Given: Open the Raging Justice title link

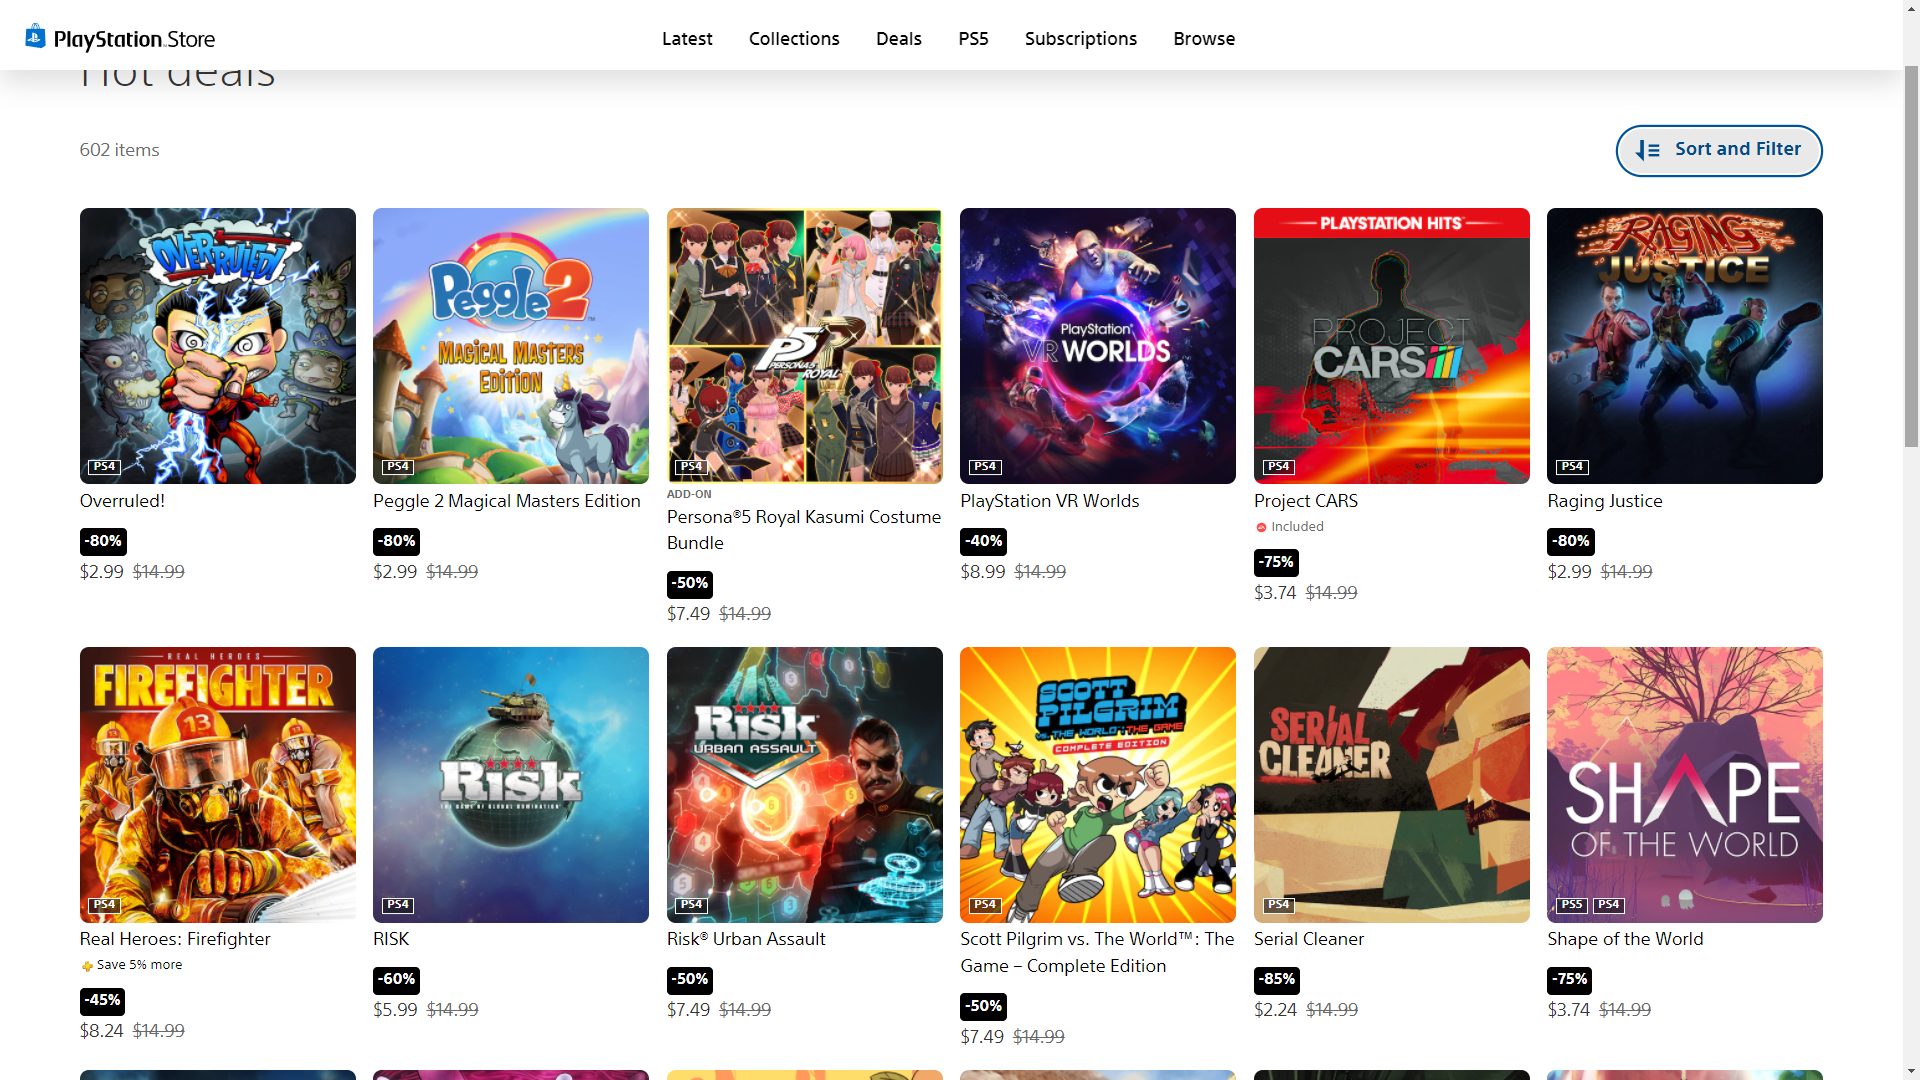Looking at the screenshot, I should click(x=1604, y=501).
